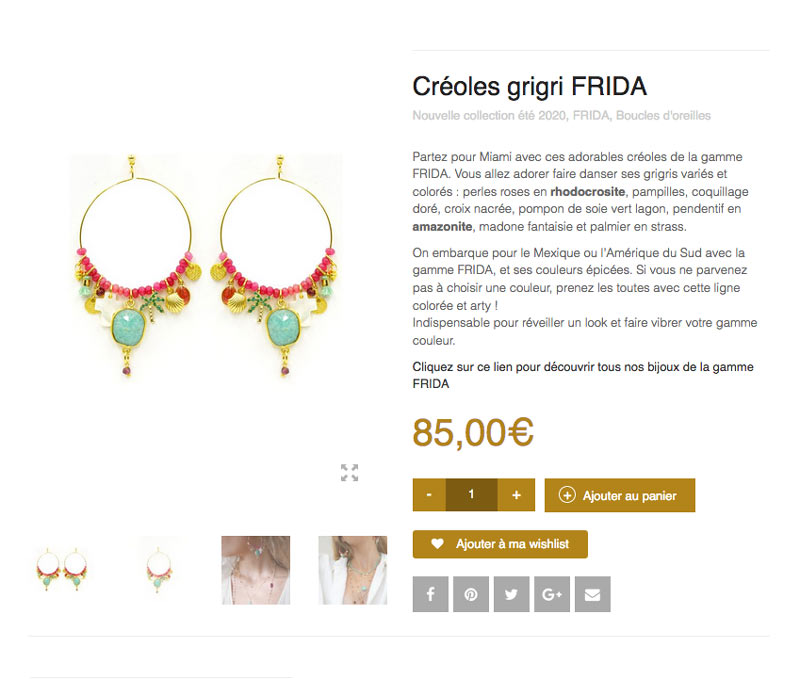Select thumbnail showing single earring
Screen dimensions: 800x679
159,570
